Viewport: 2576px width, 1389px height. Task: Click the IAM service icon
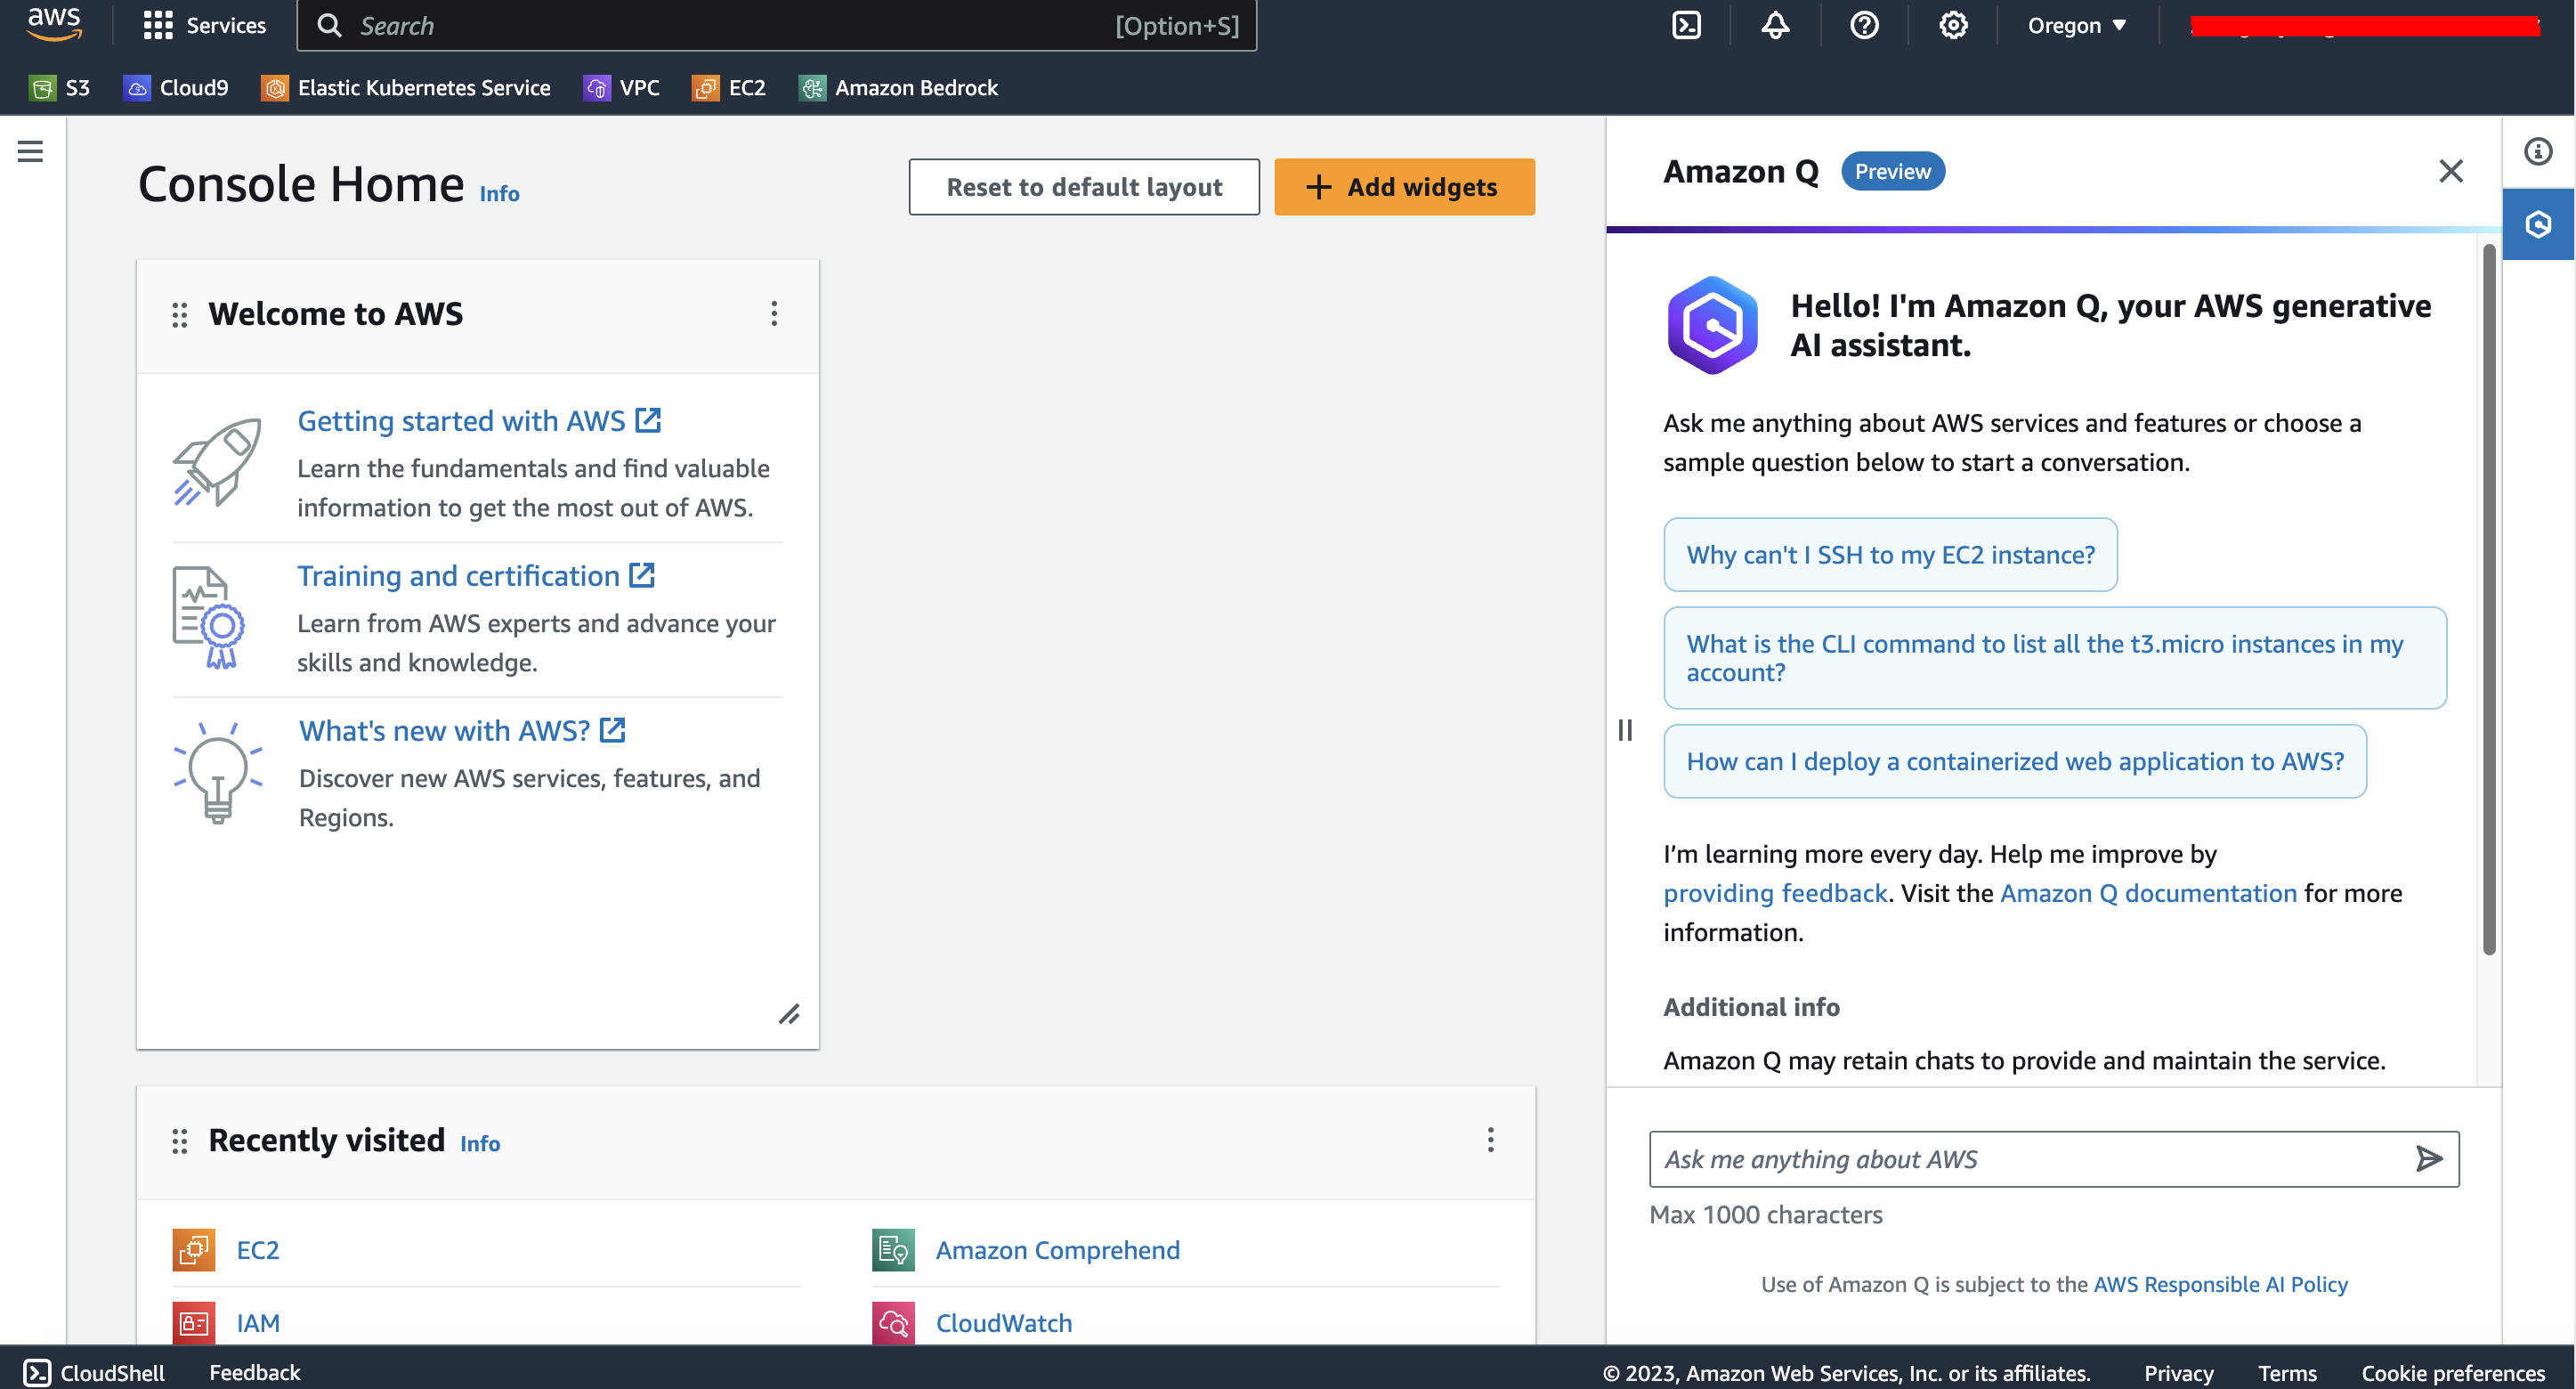[x=194, y=1323]
